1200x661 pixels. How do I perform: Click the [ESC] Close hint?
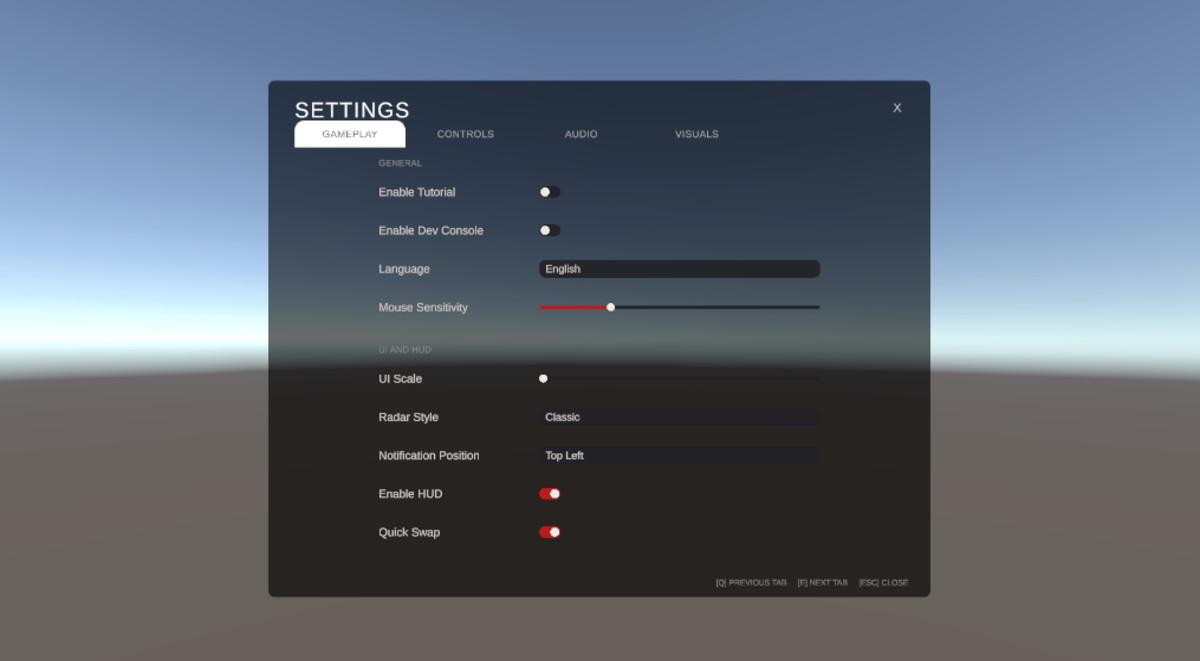(883, 583)
